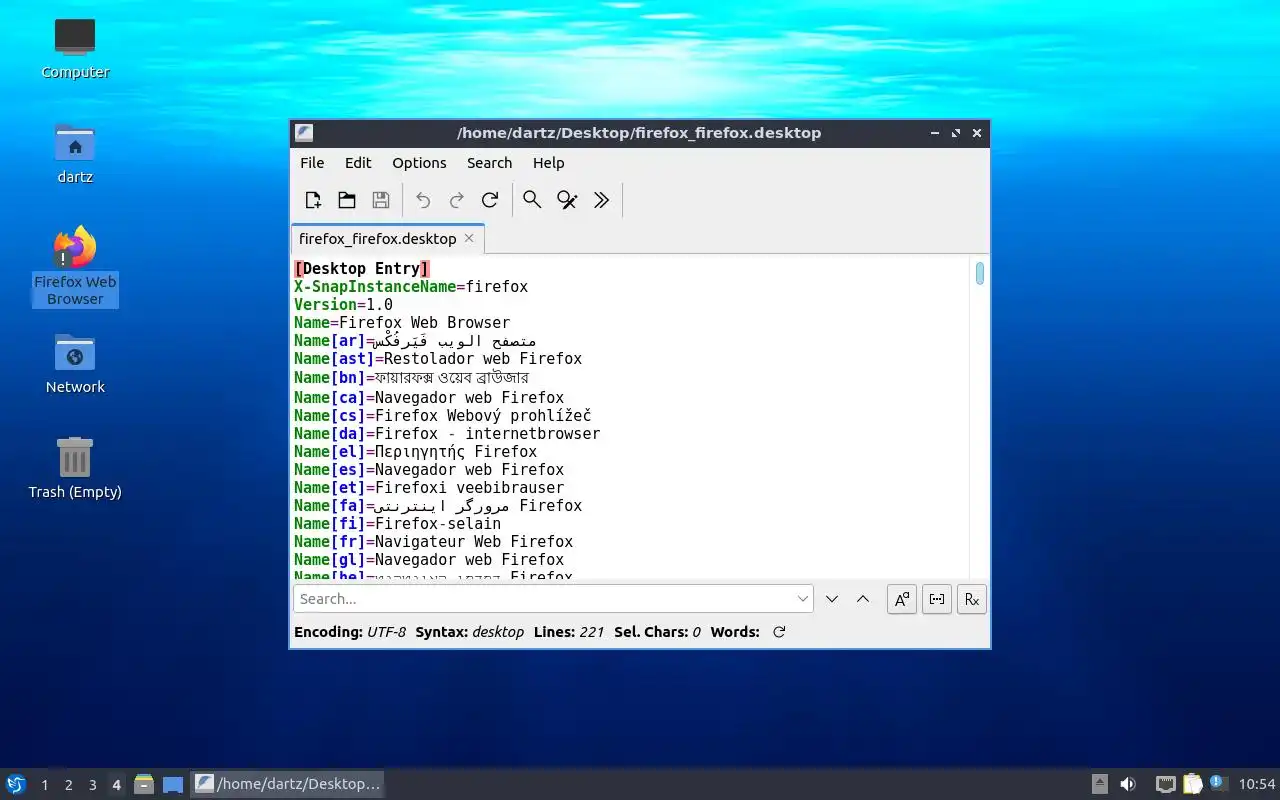Viewport: 1280px width, 800px height.
Task: Open the Edit menu
Action: pyautogui.click(x=358, y=163)
